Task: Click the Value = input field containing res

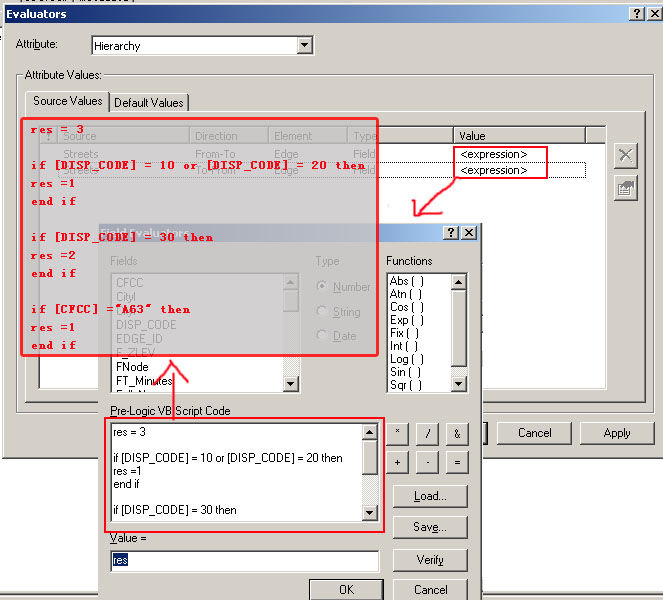Action: point(244,561)
